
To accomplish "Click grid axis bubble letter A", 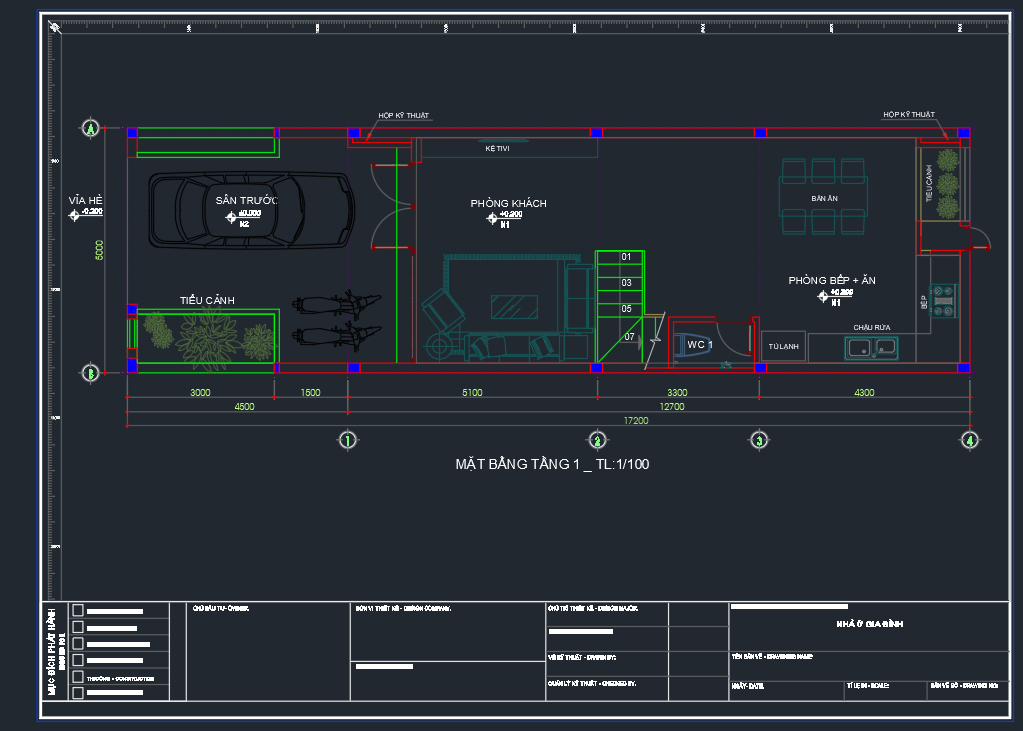I will (x=90, y=129).
